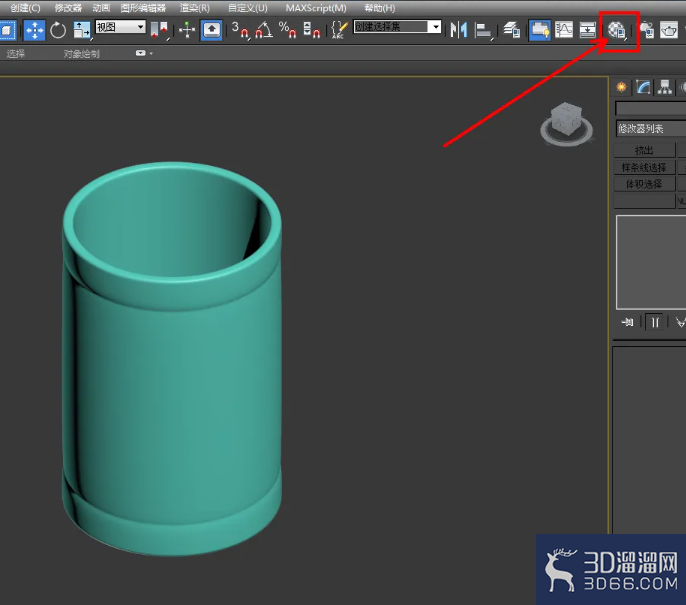Toggle the 3D Snaps button
The image size is (686, 605).
point(240,30)
